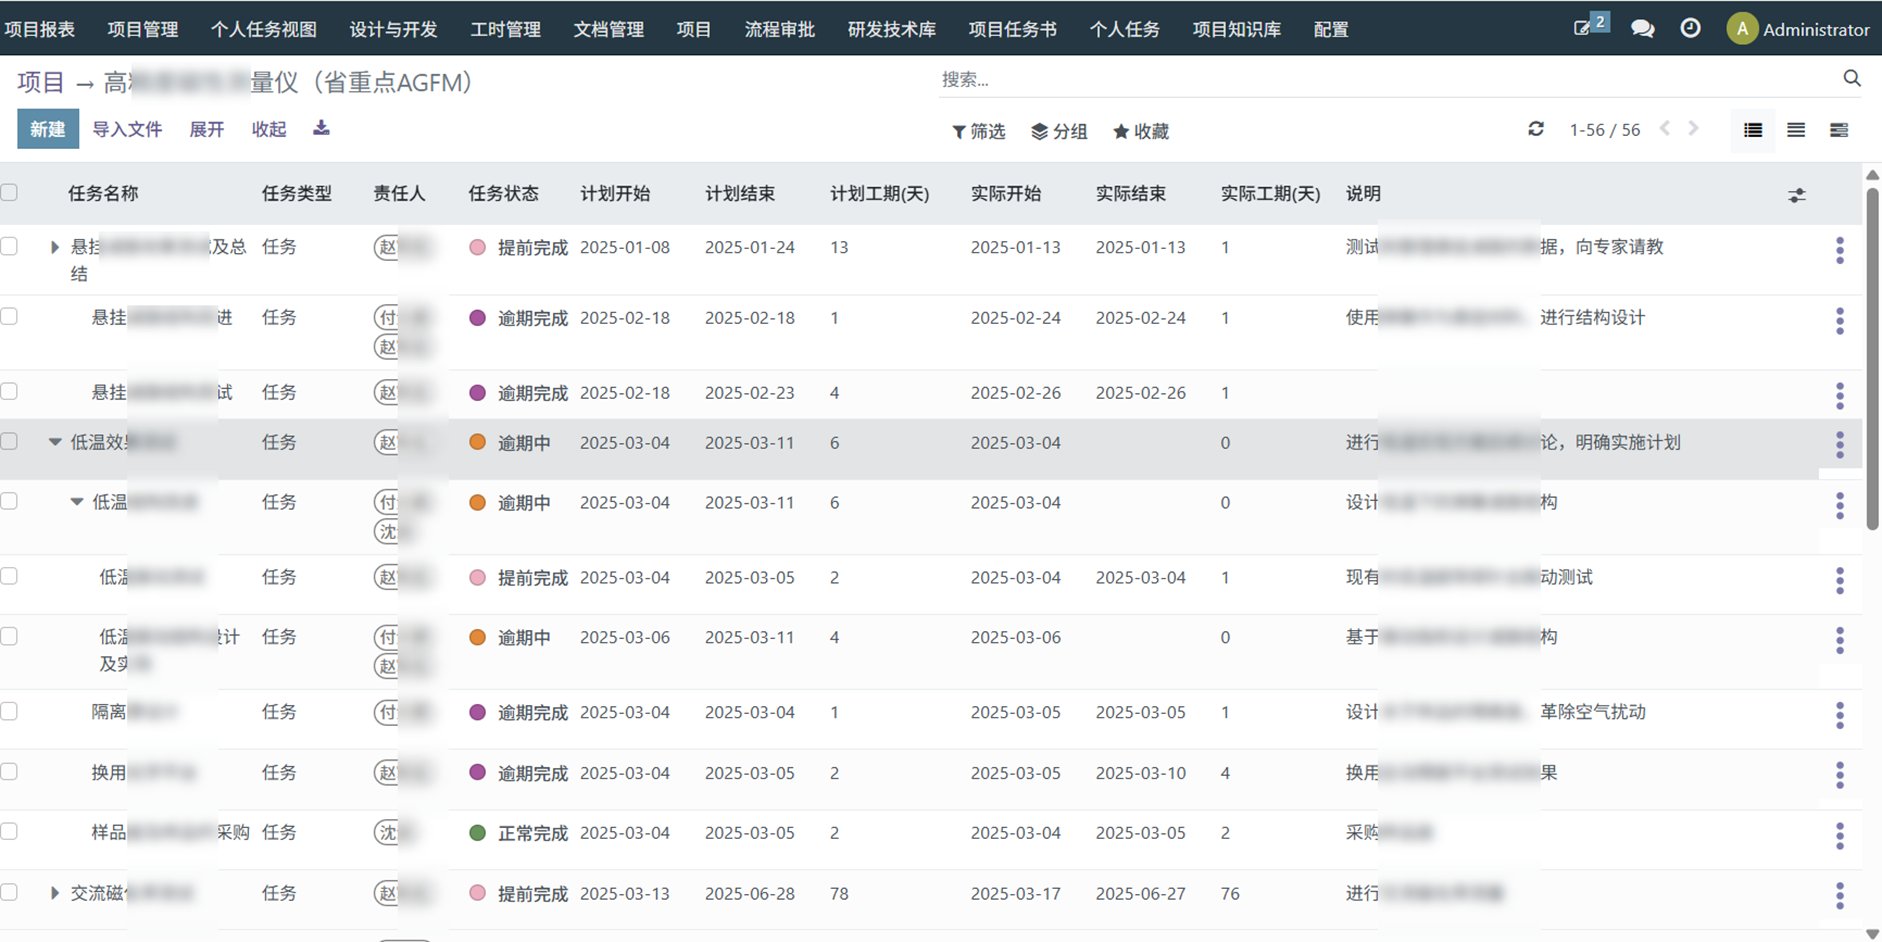
Task: Go to previous page arrow
Action: click(1665, 128)
